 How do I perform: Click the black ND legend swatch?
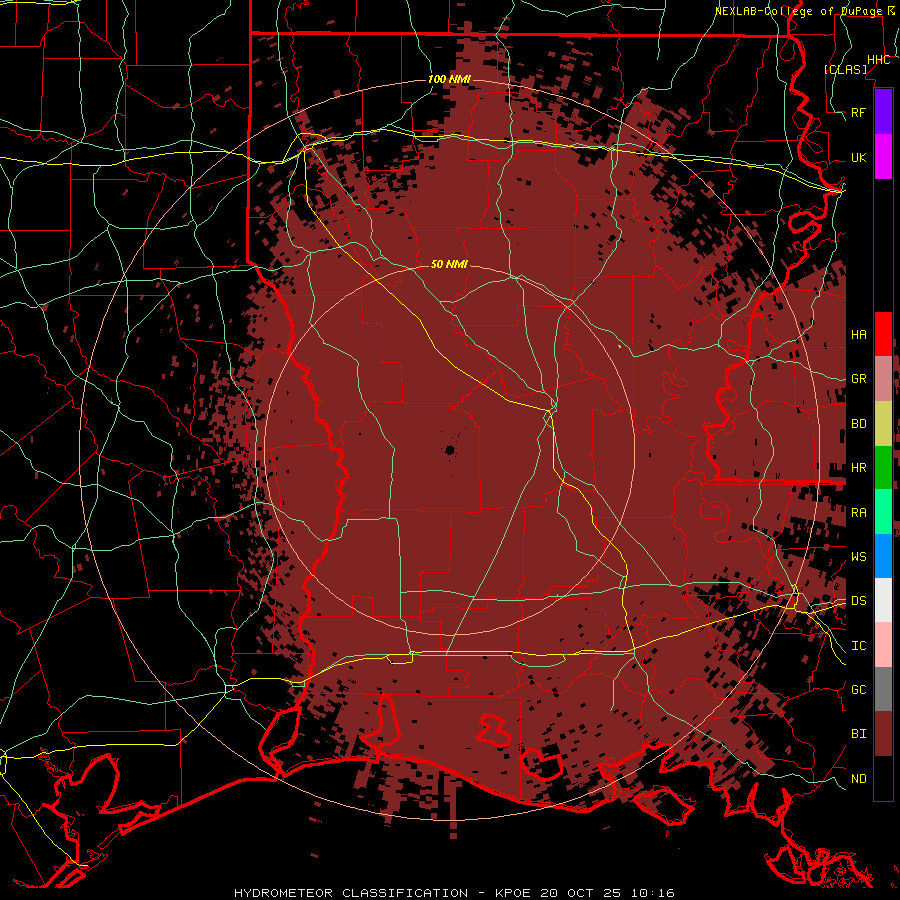tap(883, 778)
